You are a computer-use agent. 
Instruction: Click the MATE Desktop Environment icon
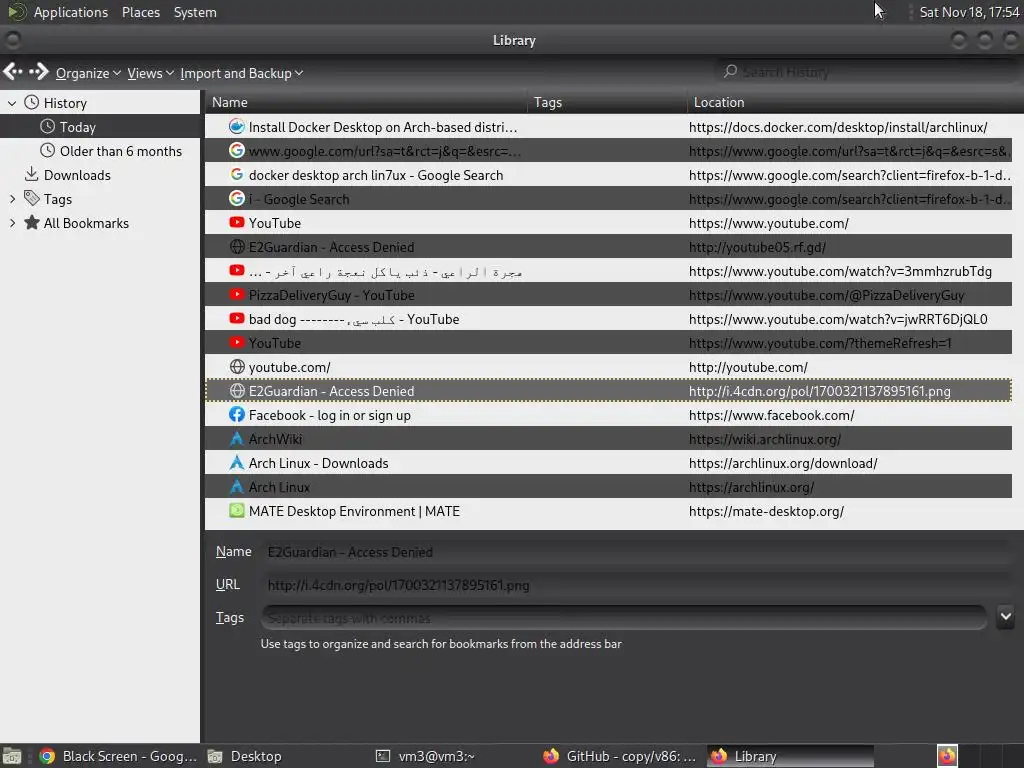[236, 510]
